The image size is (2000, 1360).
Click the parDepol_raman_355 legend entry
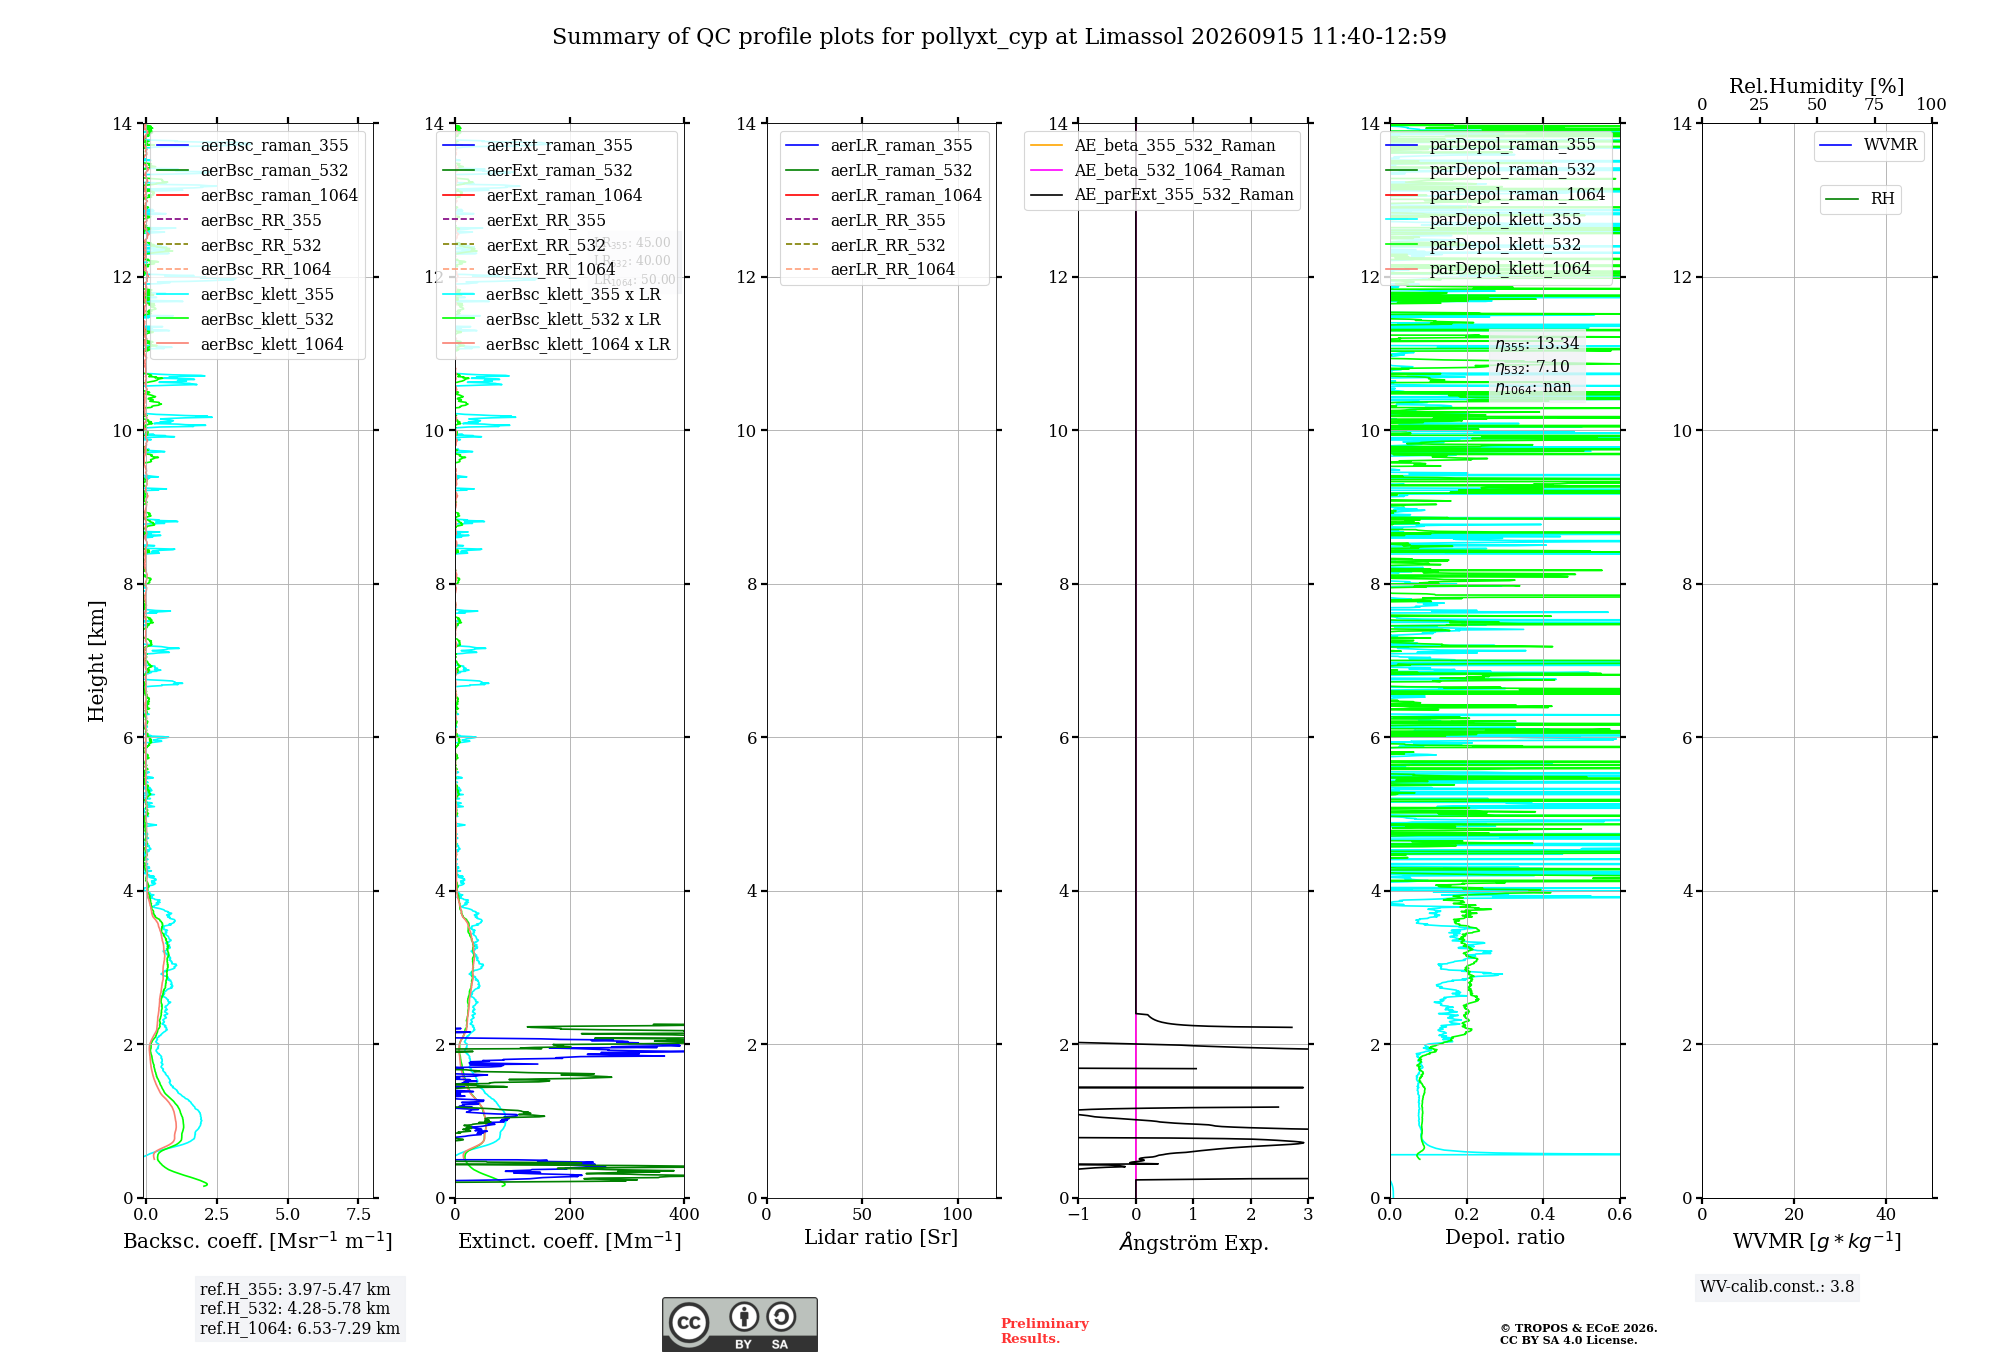coord(1490,145)
